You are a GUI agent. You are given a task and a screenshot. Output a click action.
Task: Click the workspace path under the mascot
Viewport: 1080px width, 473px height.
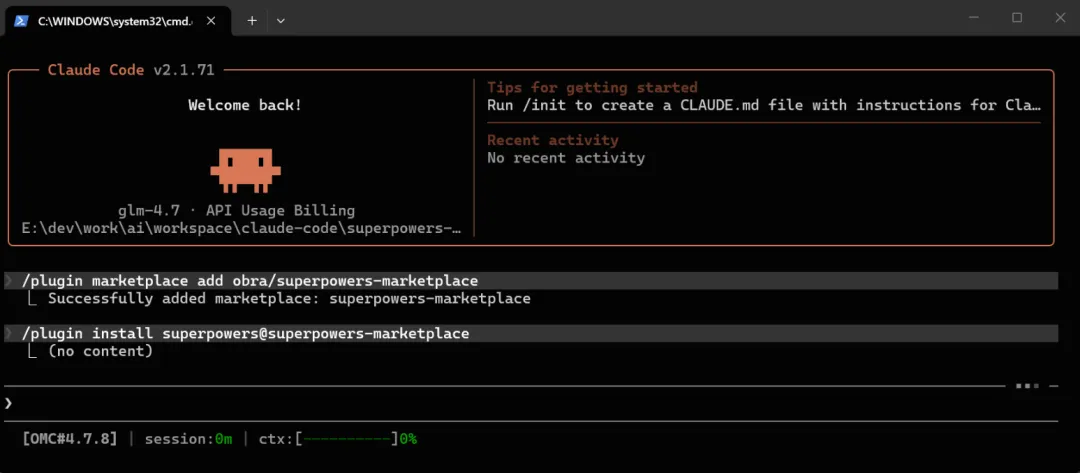point(242,229)
